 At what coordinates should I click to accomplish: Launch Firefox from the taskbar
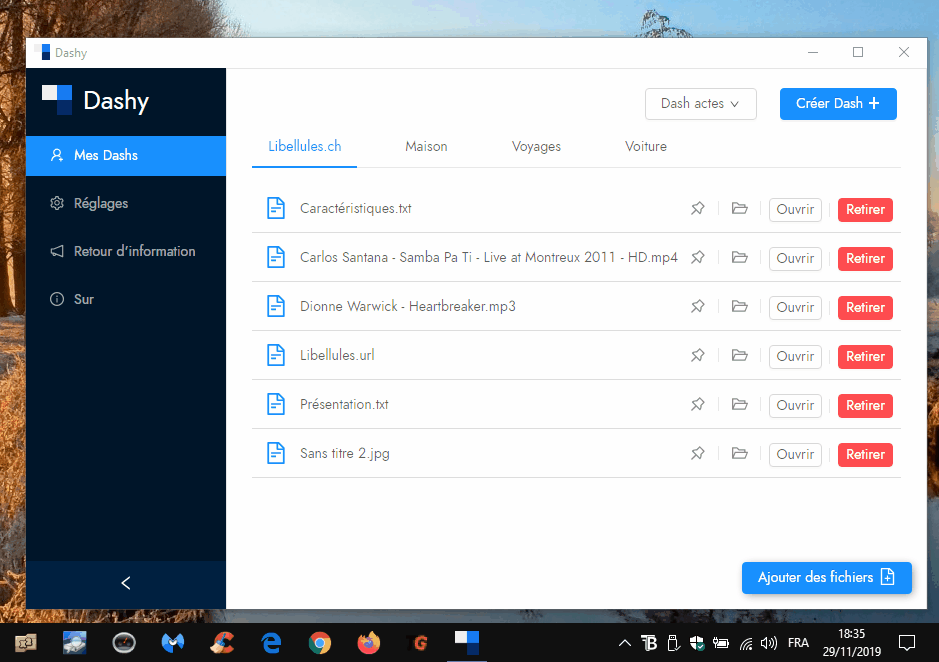click(369, 643)
